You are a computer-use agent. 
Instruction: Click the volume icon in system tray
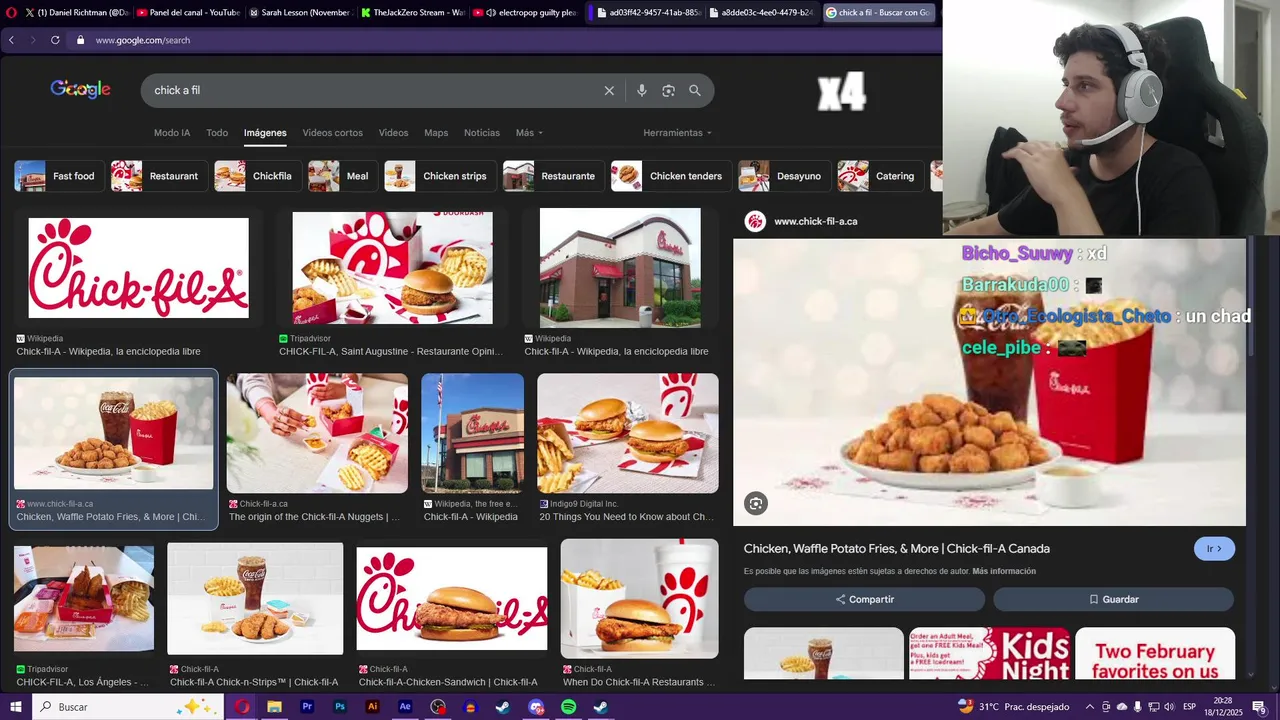point(1171,707)
